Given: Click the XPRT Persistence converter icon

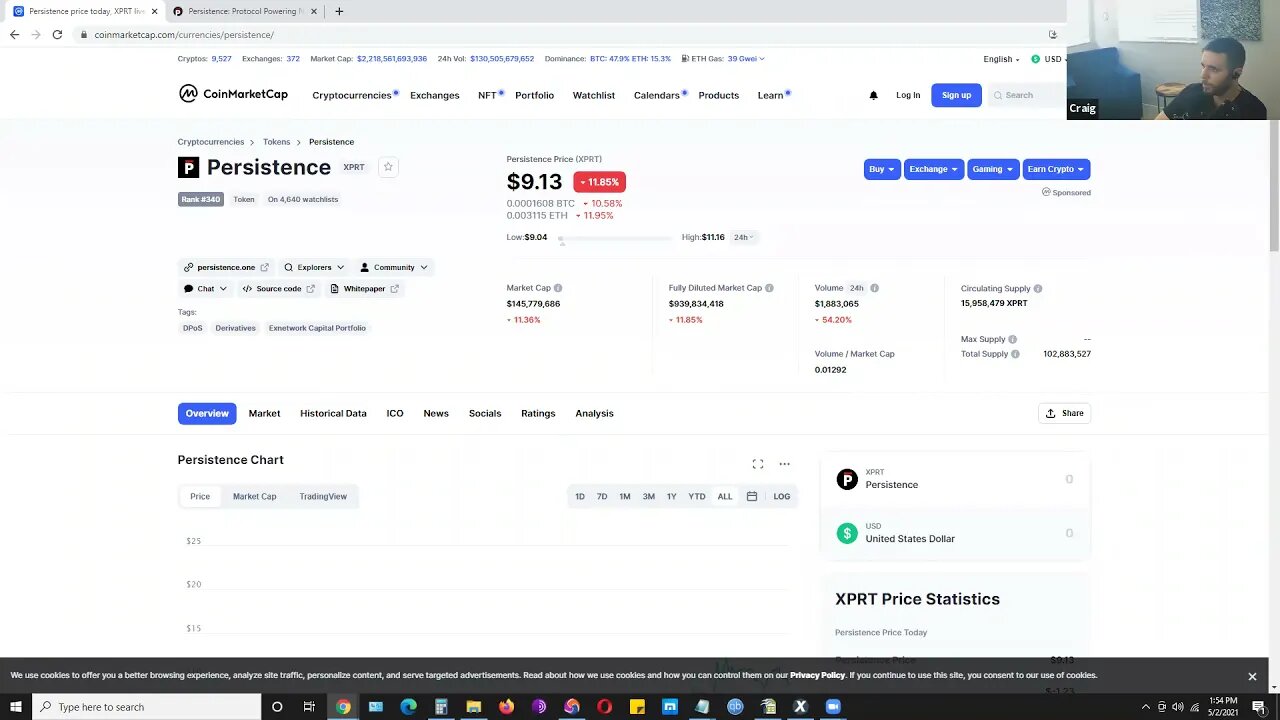Looking at the screenshot, I should (847, 479).
